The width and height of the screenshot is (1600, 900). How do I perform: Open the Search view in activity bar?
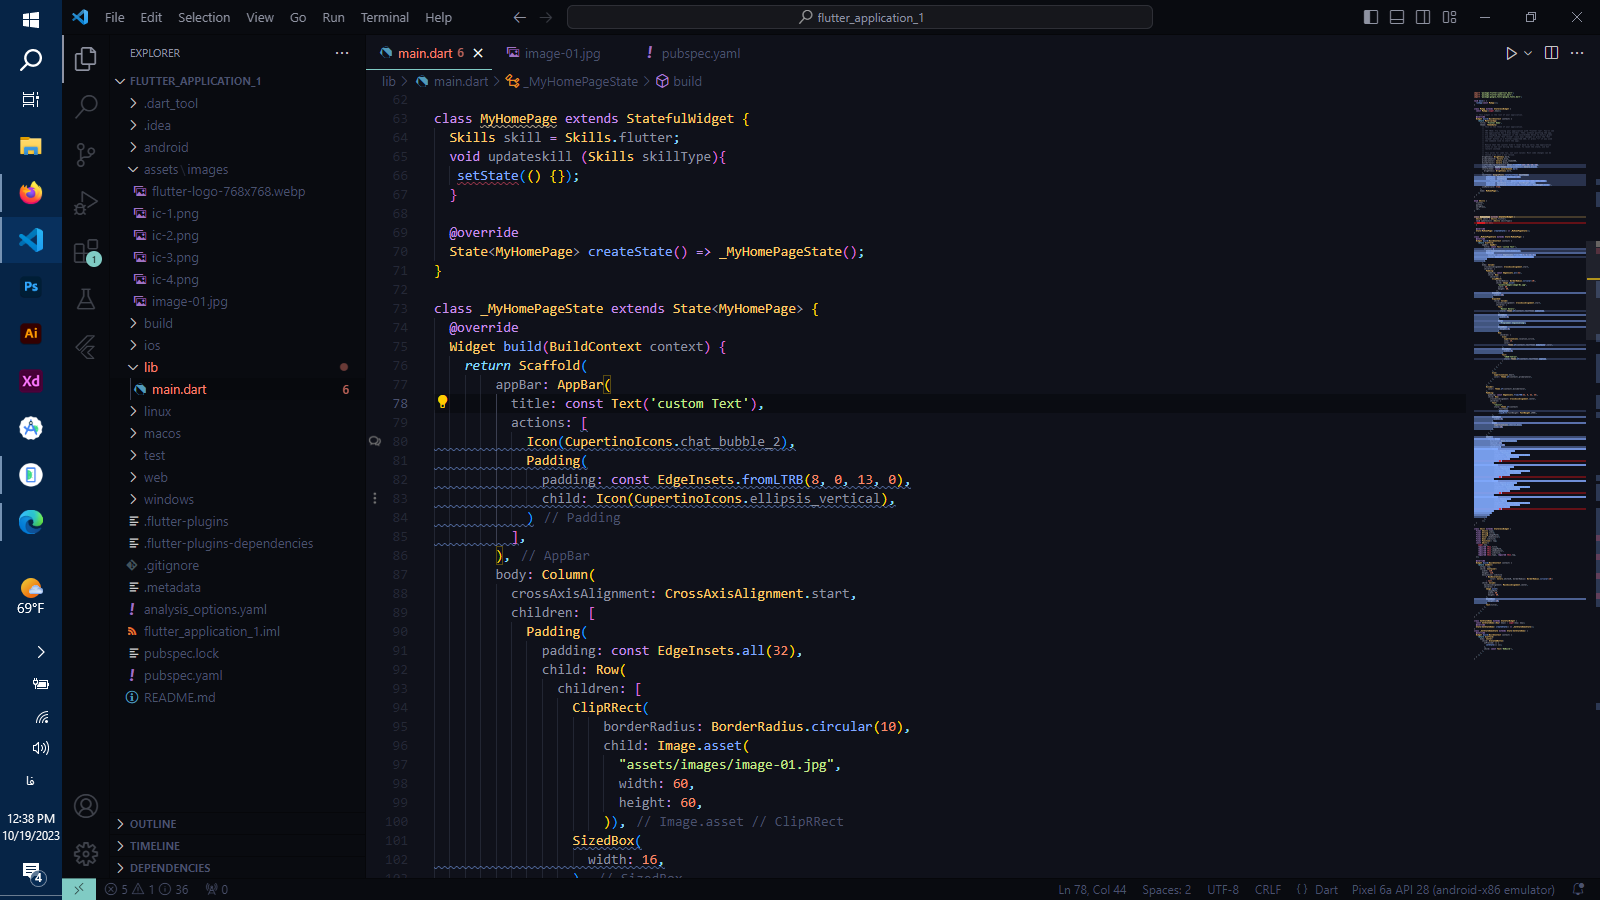click(86, 106)
